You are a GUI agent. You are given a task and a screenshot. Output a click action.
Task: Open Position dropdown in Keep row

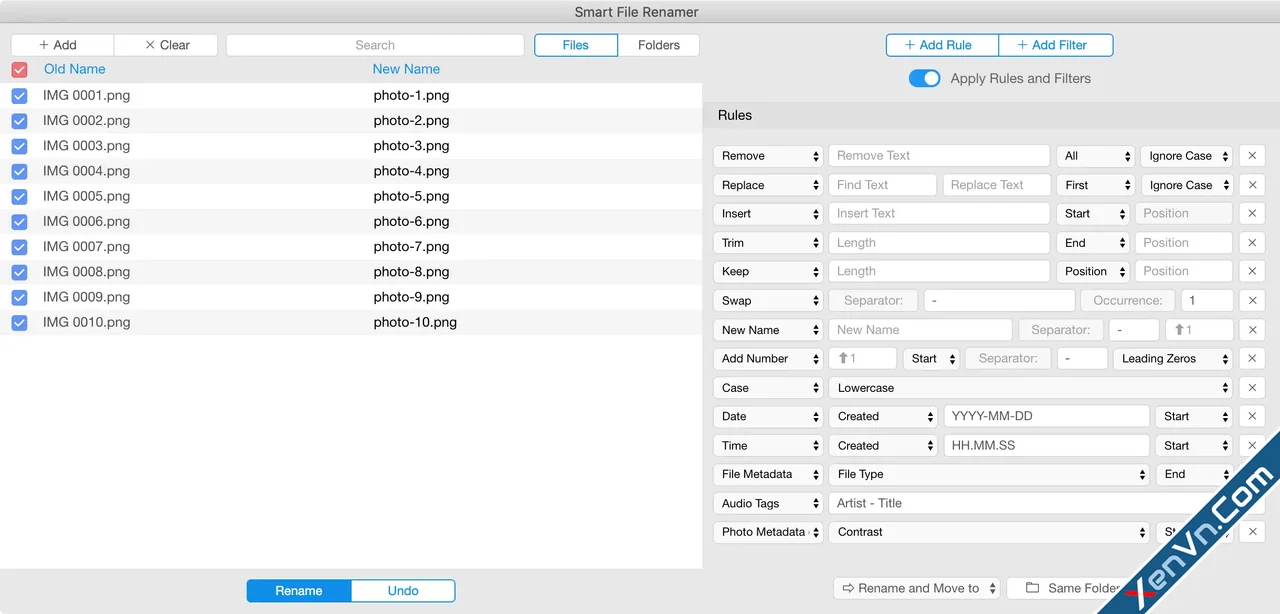click(x=1092, y=272)
